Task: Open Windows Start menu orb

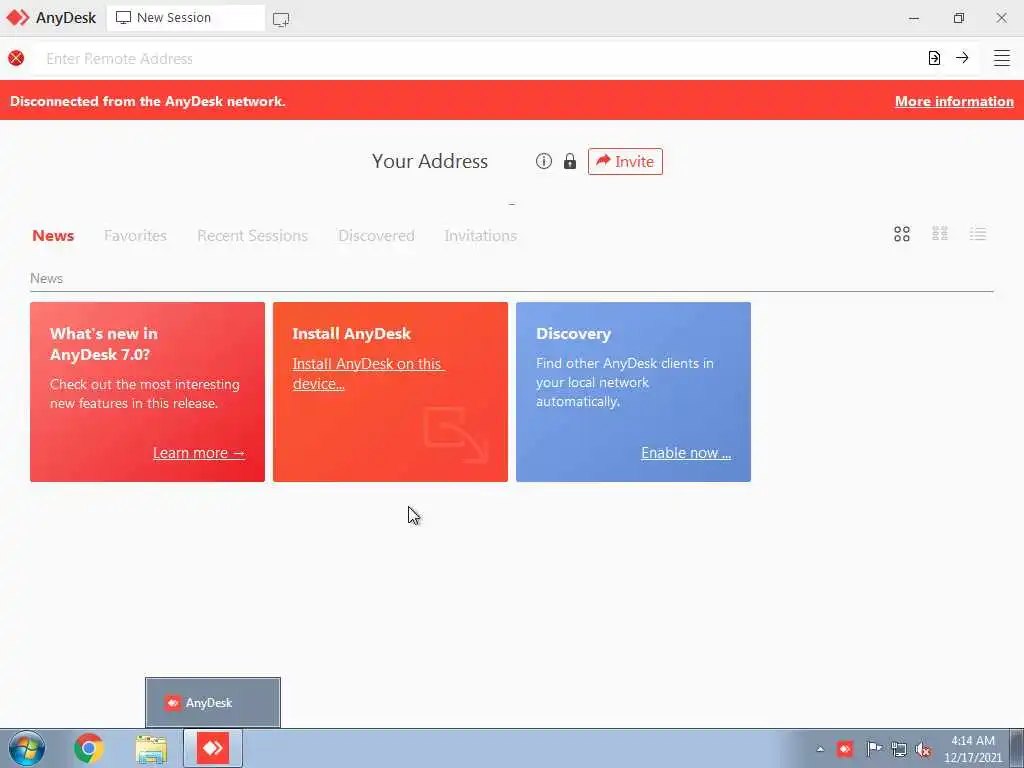Action: 27,748
